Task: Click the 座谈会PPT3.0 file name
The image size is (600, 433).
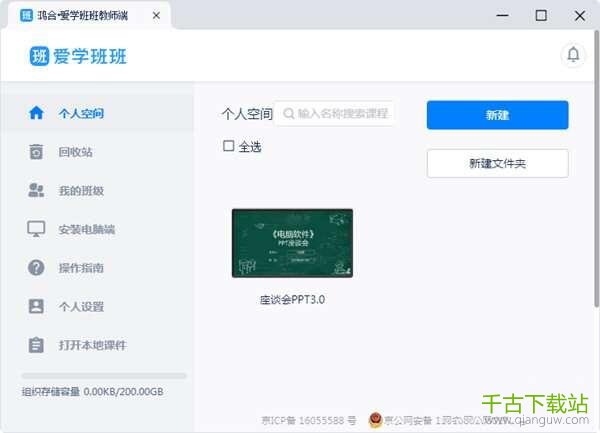Action: point(292,300)
